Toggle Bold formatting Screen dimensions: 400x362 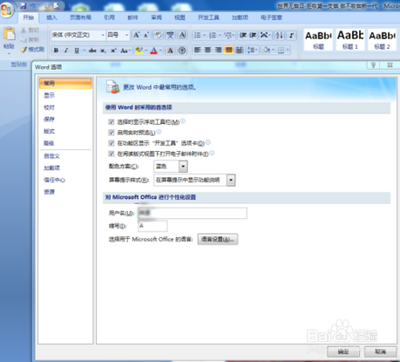tap(56, 51)
